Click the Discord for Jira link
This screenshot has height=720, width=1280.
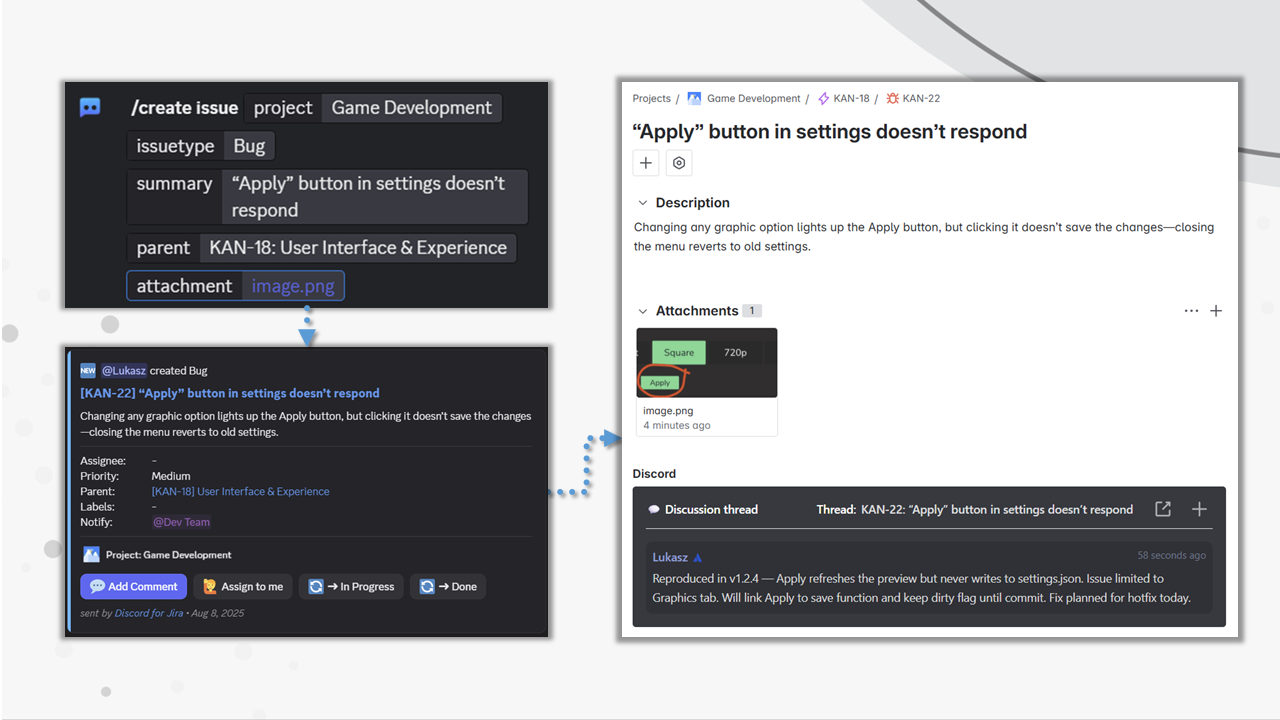[x=148, y=612]
